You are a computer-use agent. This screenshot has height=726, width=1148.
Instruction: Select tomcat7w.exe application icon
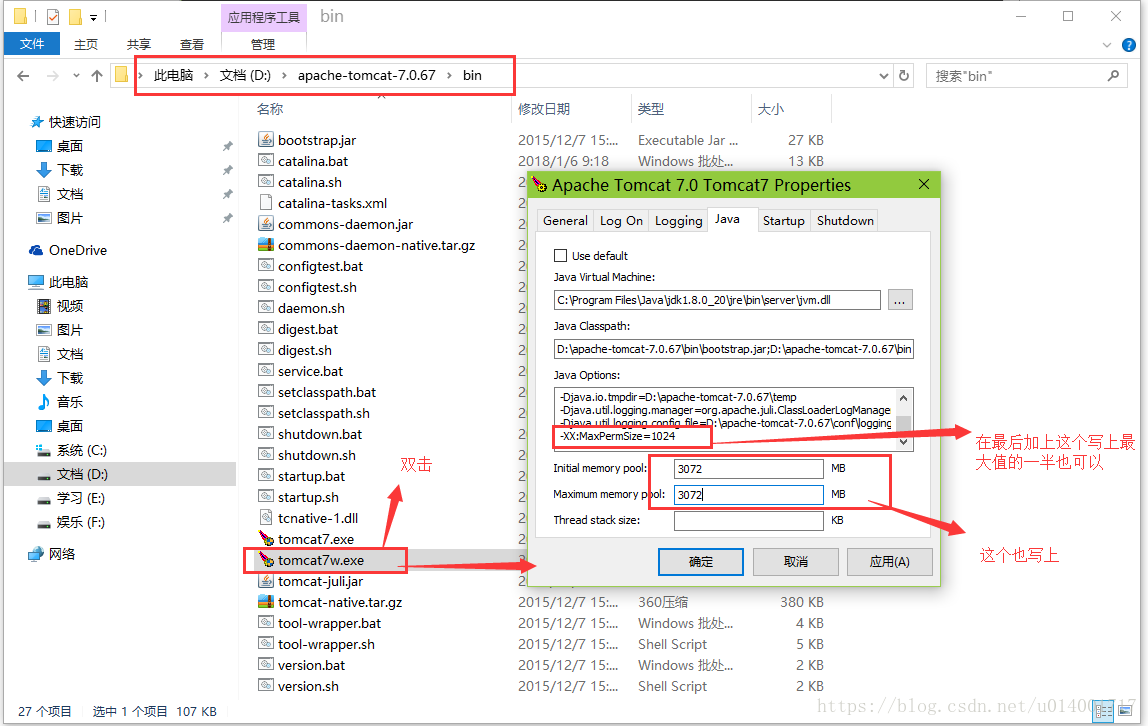pos(266,560)
